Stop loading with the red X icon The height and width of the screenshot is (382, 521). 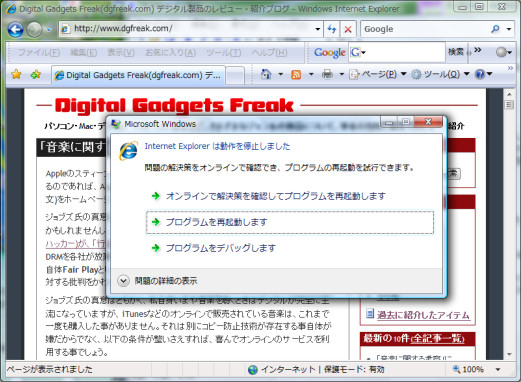pyautogui.click(x=348, y=29)
